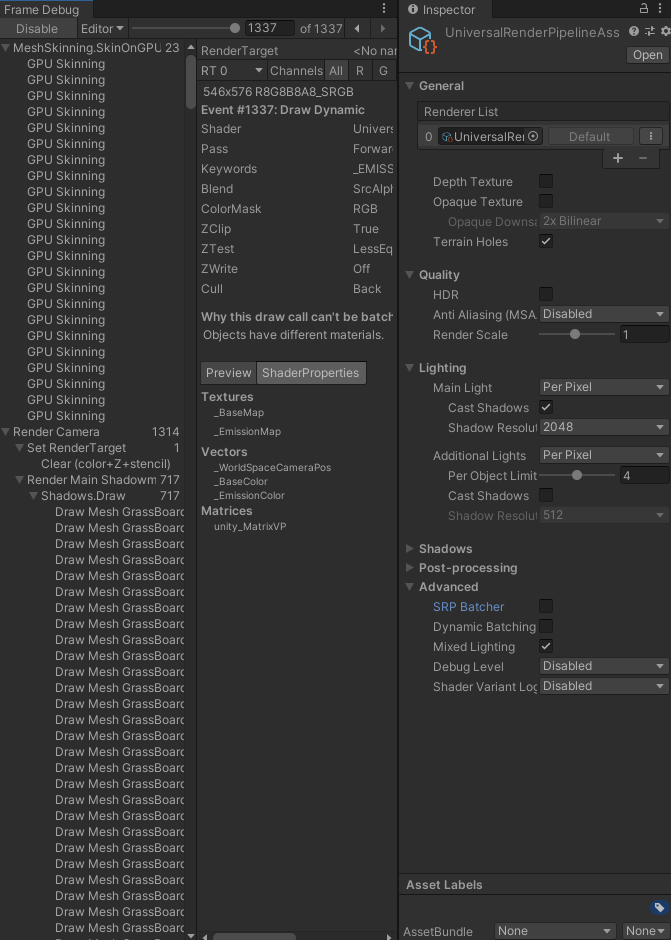Open the Anti Aliasing (MSAA) dropdown
The height and width of the screenshot is (940, 671).
tap(603, 314)
